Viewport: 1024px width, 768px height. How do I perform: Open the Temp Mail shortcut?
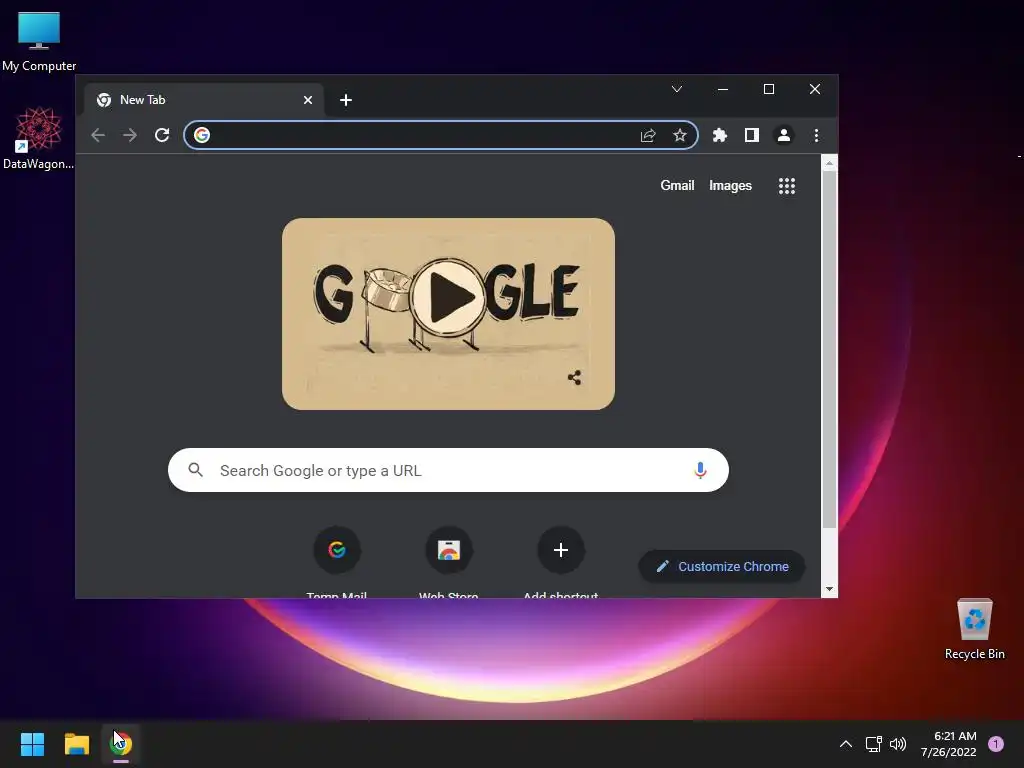point(337,550)
